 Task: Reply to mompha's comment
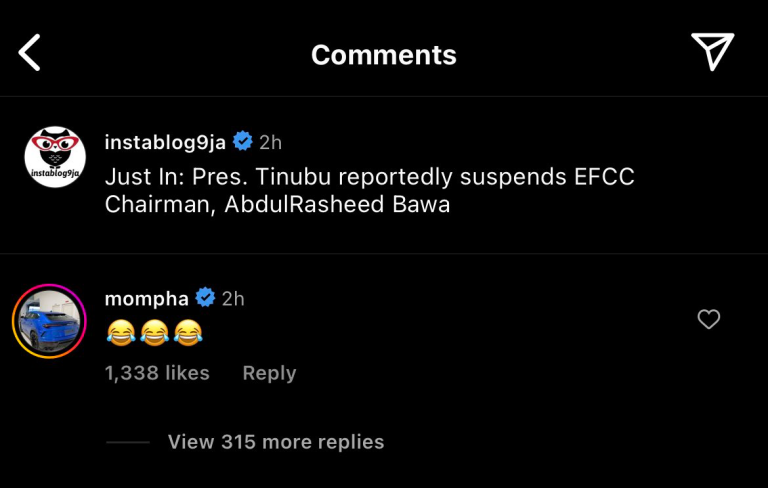tap(269, 373)
